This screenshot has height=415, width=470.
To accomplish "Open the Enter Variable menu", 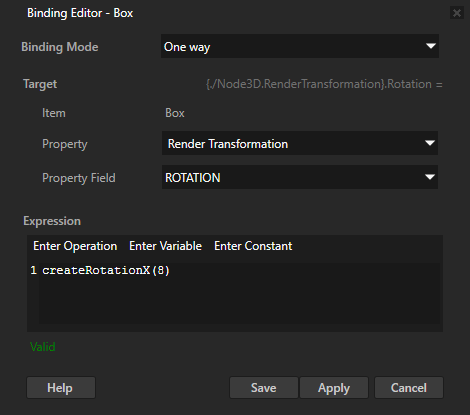I will point(165,246).
